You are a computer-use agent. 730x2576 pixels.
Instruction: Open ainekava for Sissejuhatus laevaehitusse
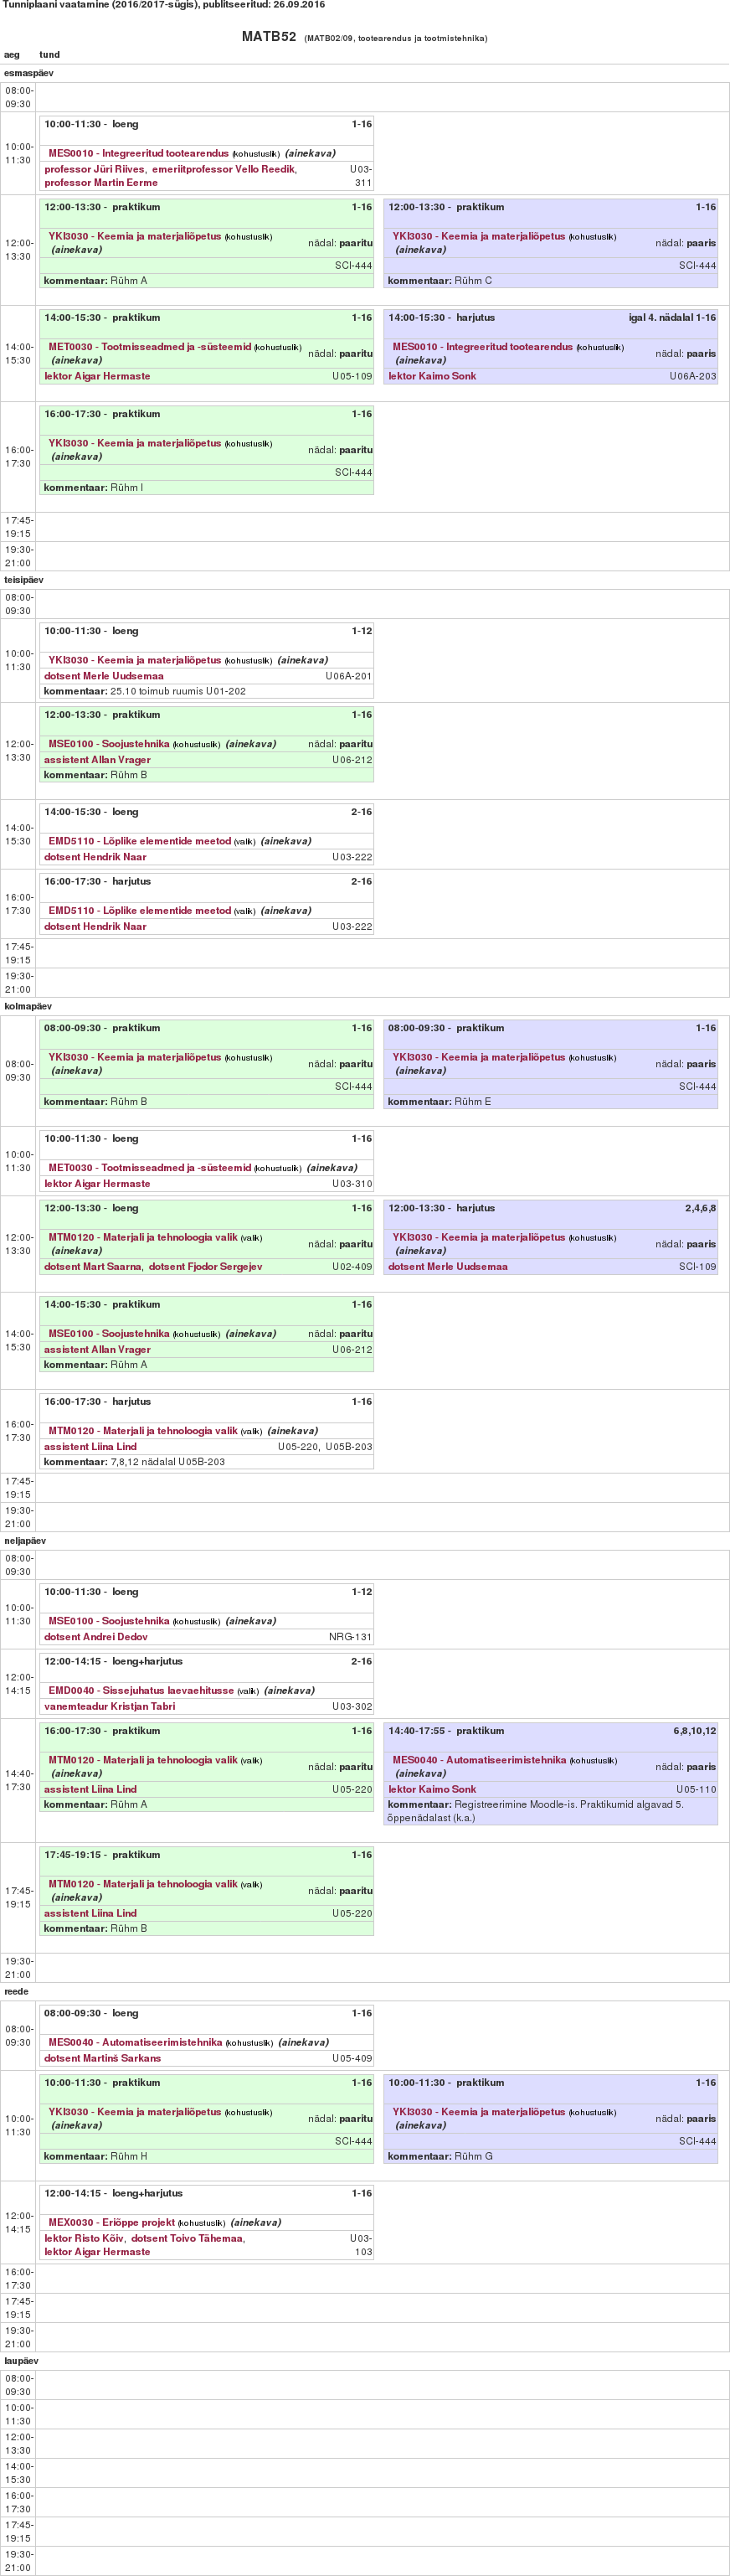click(x=289, y=1690)
